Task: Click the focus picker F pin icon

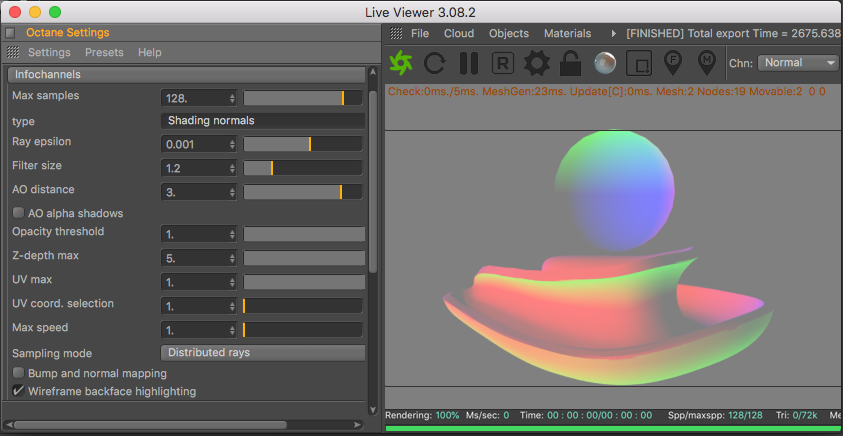Action: click(673, 63)
